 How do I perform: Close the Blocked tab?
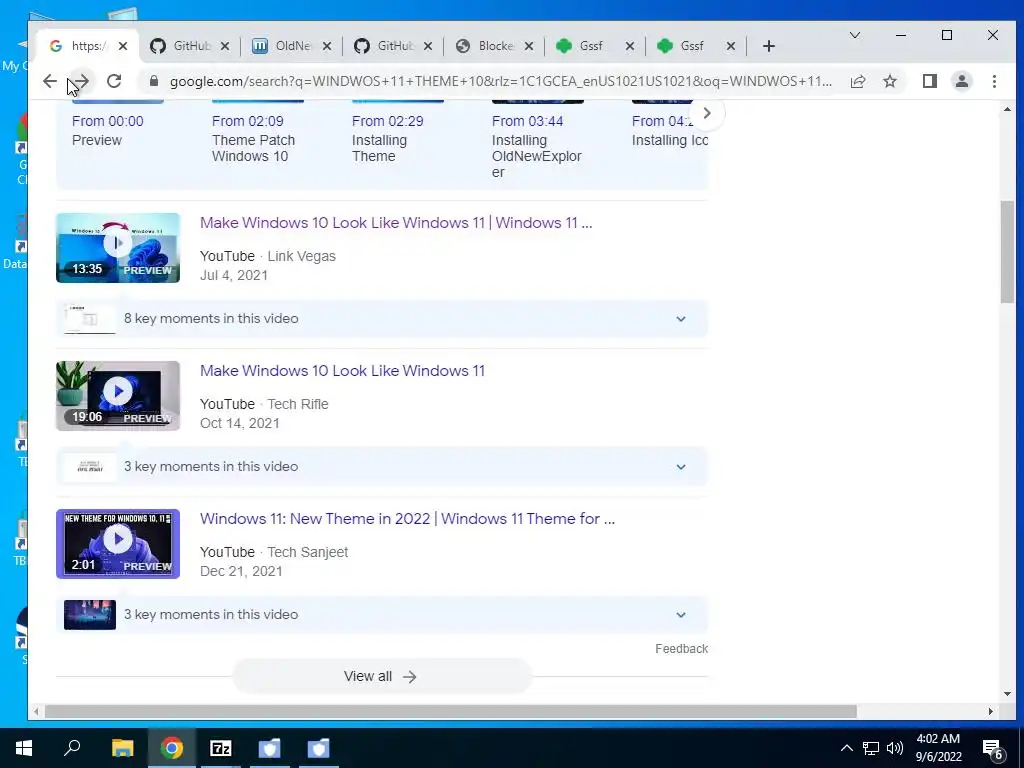[529, 46]
